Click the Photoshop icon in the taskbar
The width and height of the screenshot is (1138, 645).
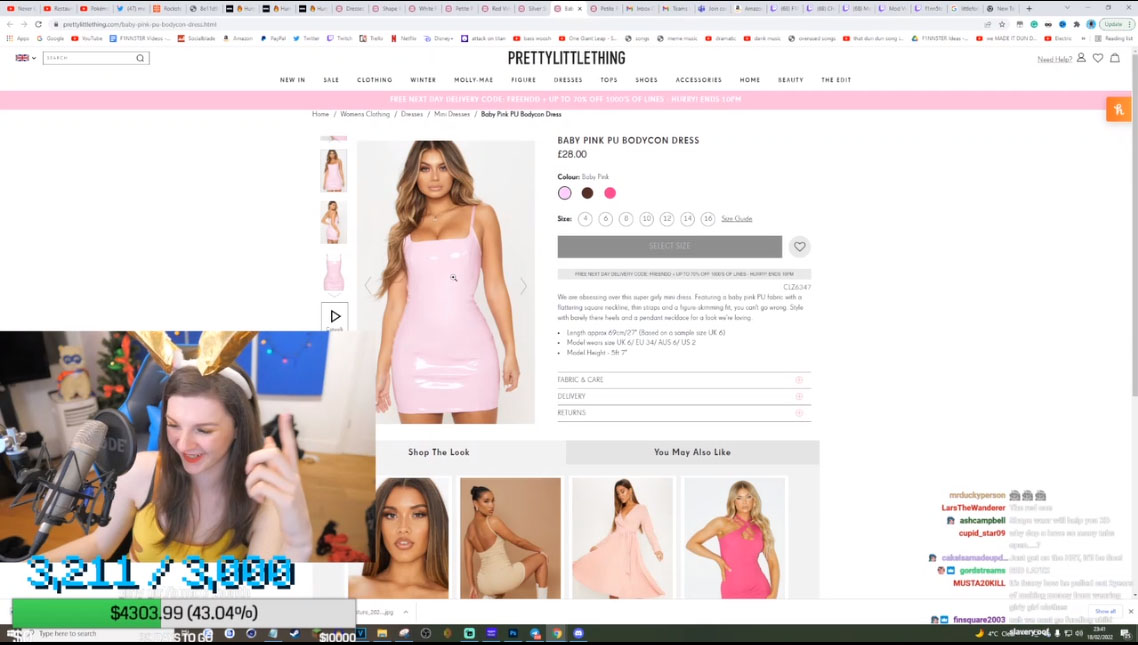pos(513,633)
